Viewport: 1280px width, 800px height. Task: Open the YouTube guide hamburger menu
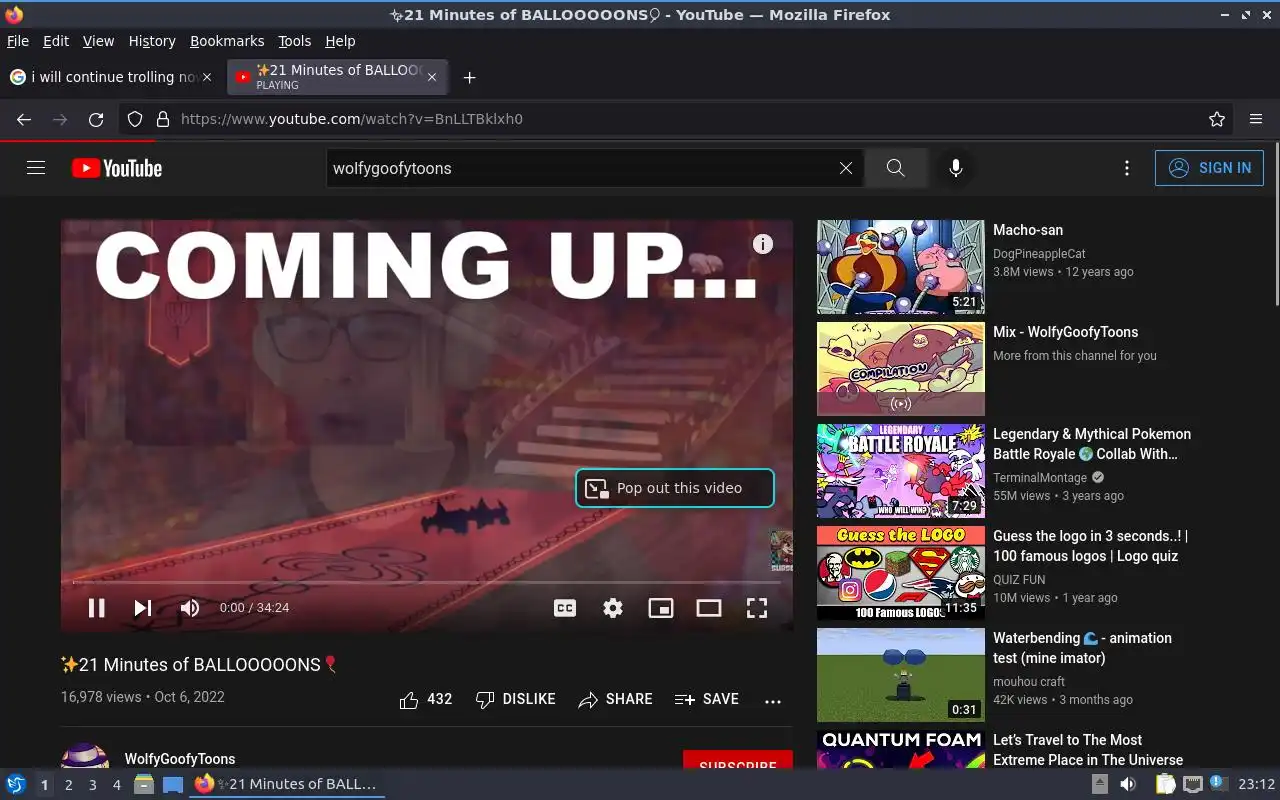pyautogui.click(x=36, y=168)
